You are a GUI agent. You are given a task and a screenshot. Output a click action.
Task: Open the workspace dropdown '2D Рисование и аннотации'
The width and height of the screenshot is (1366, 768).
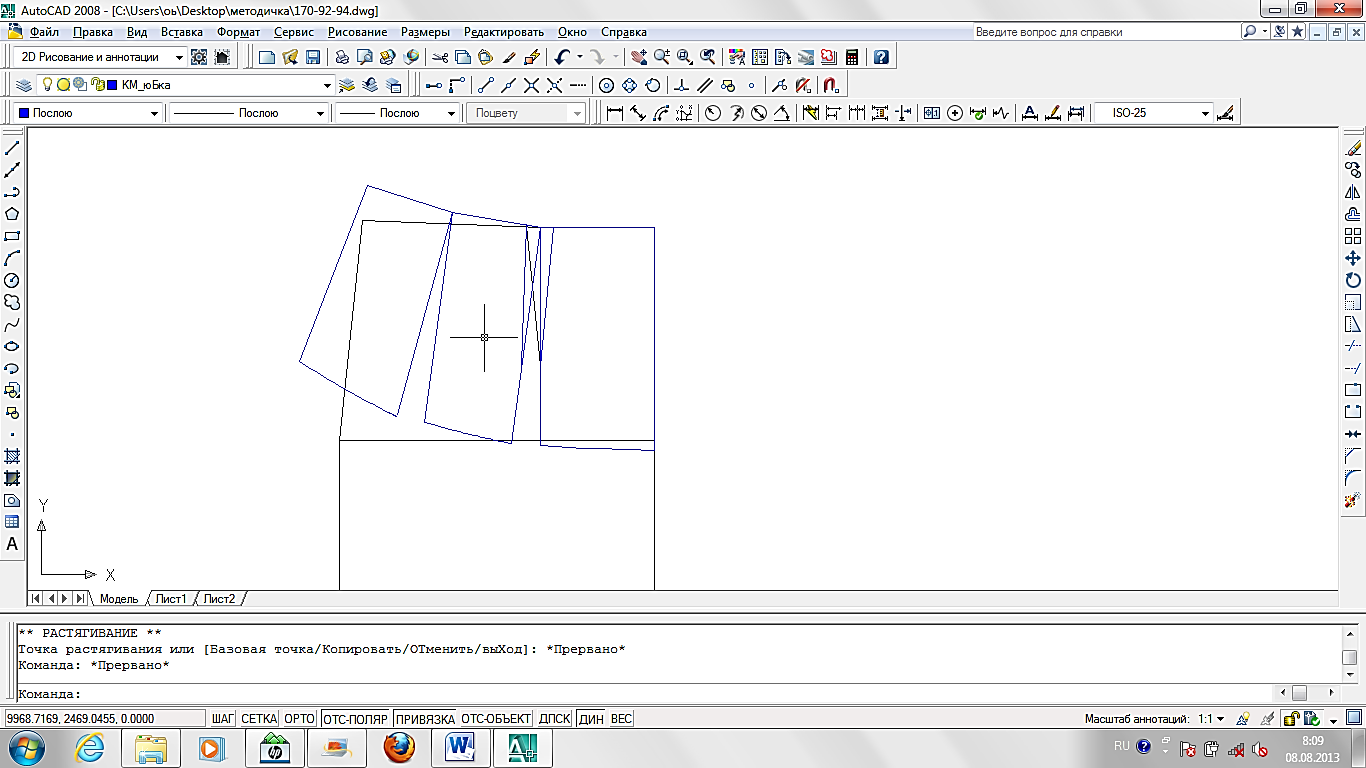click(x=99, y=57)
